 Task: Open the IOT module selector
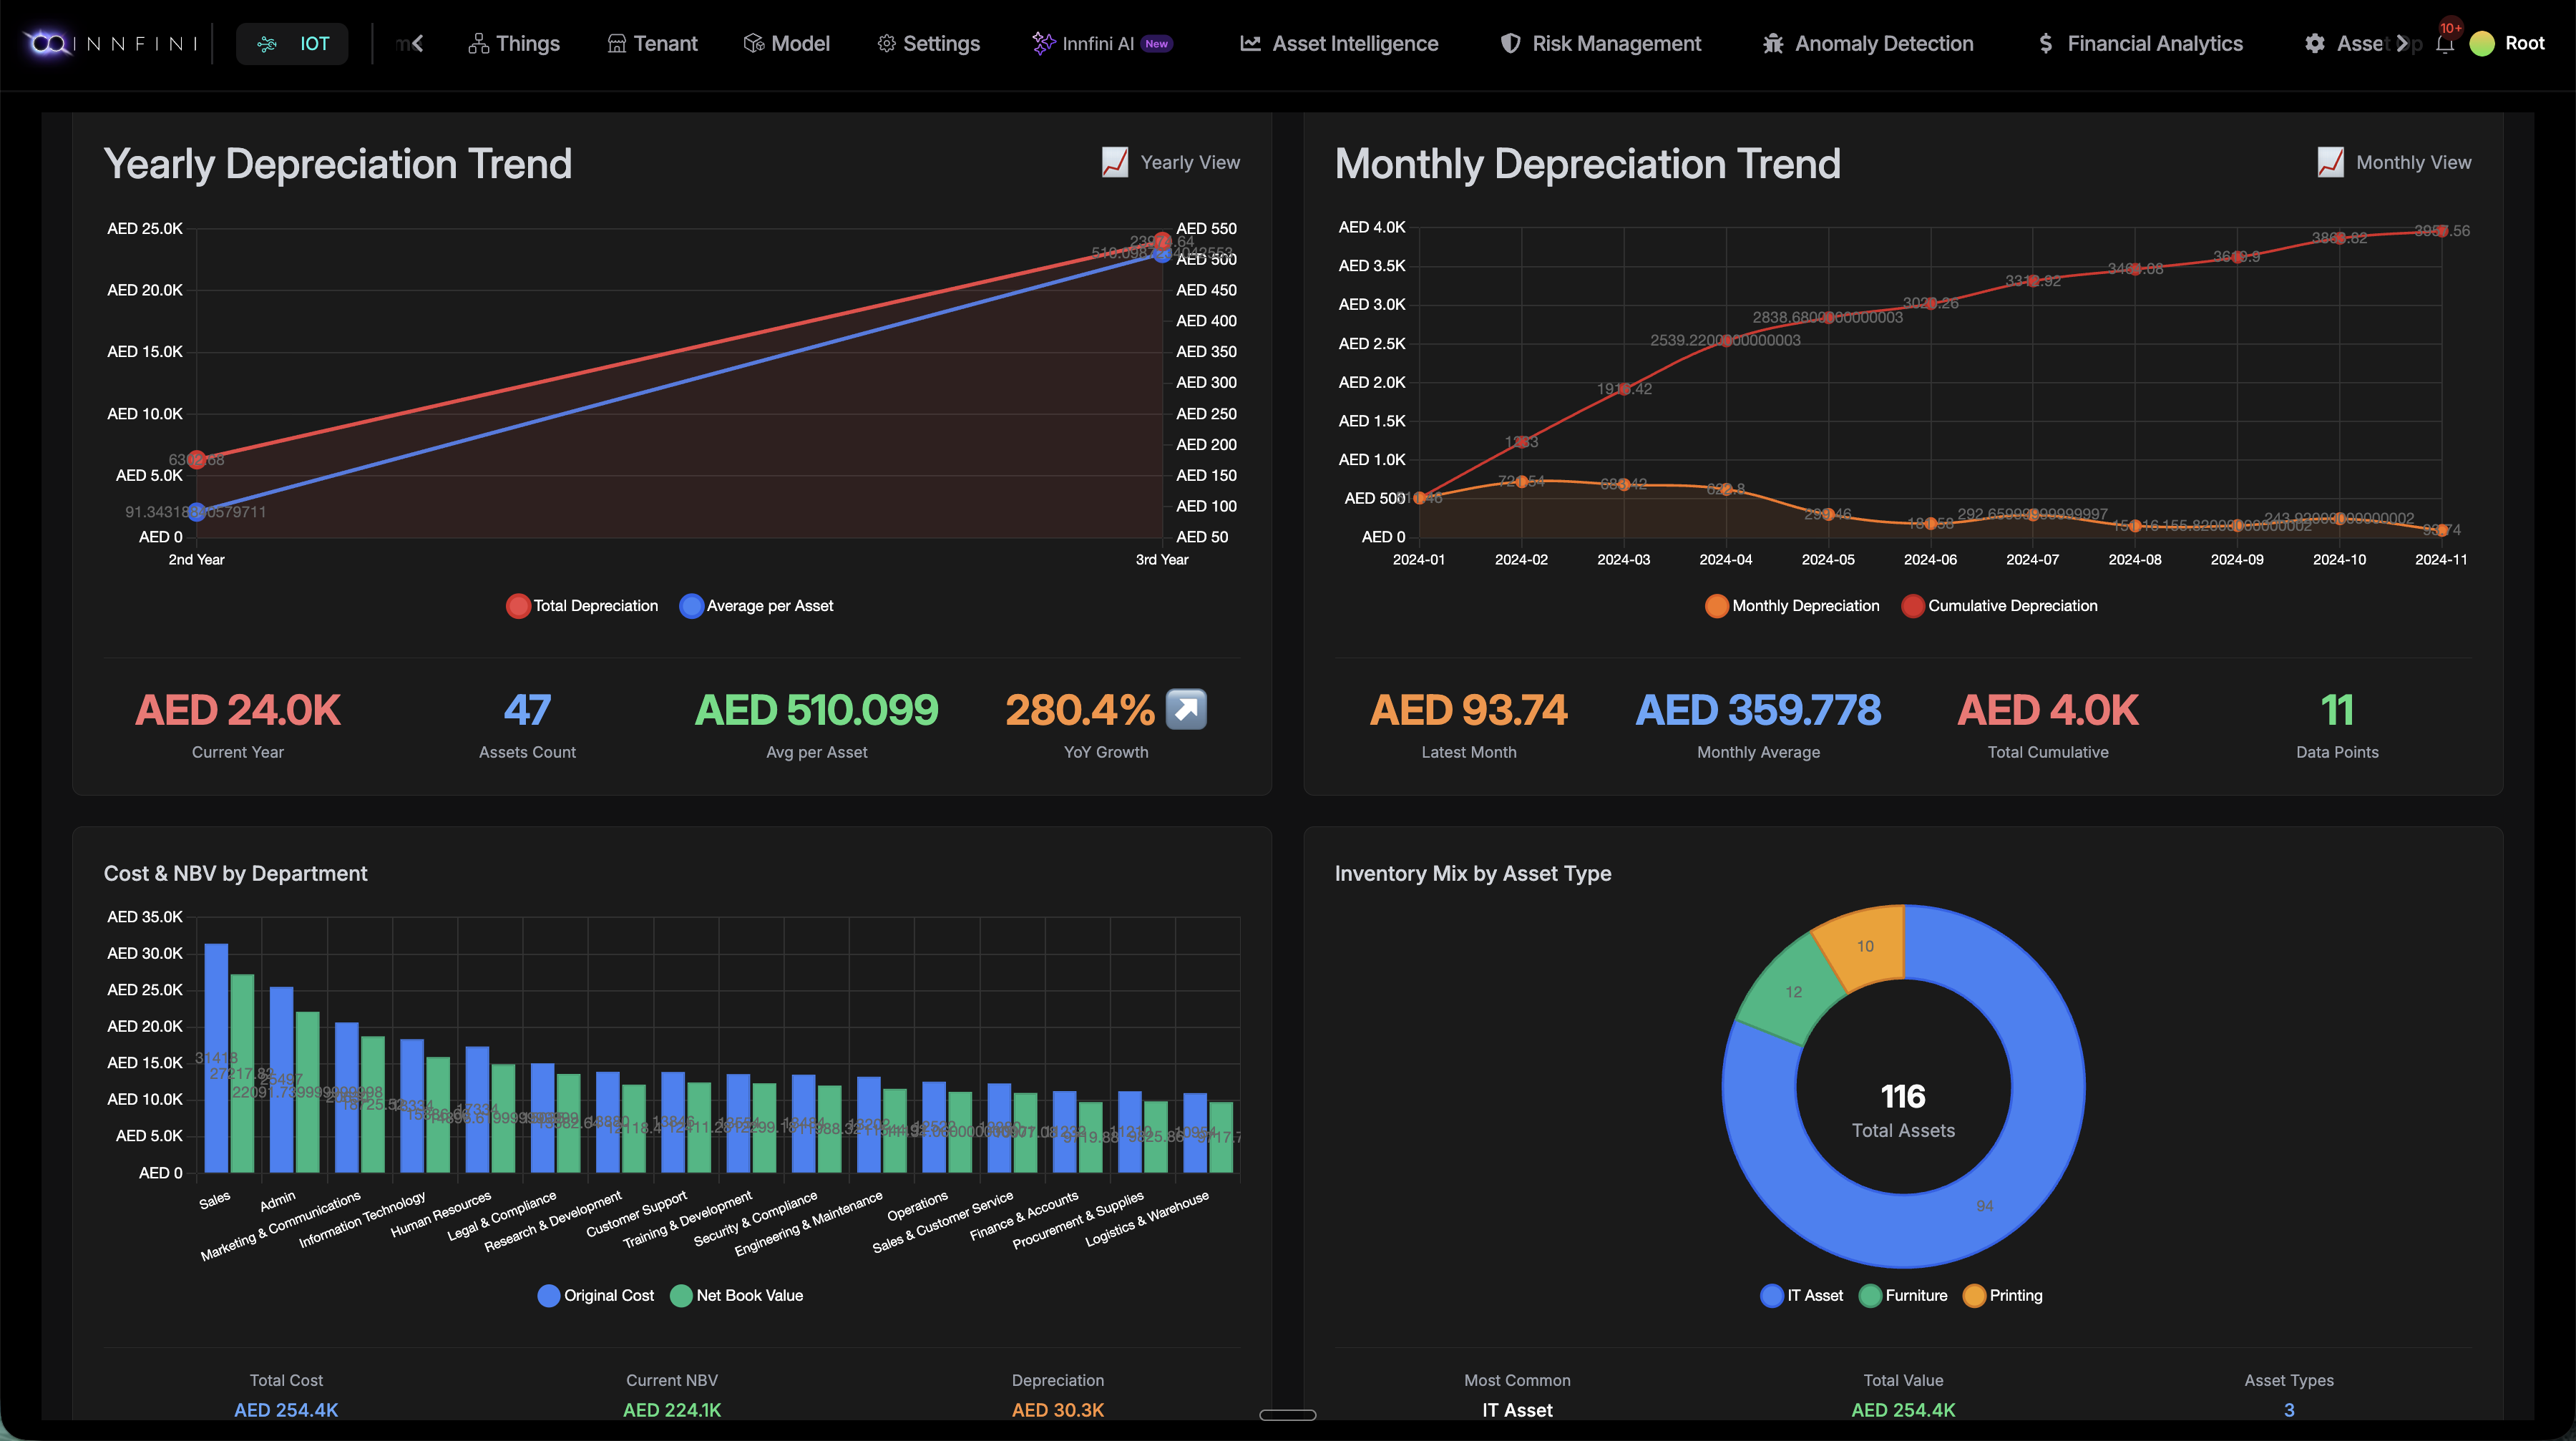tap(292, 43)
